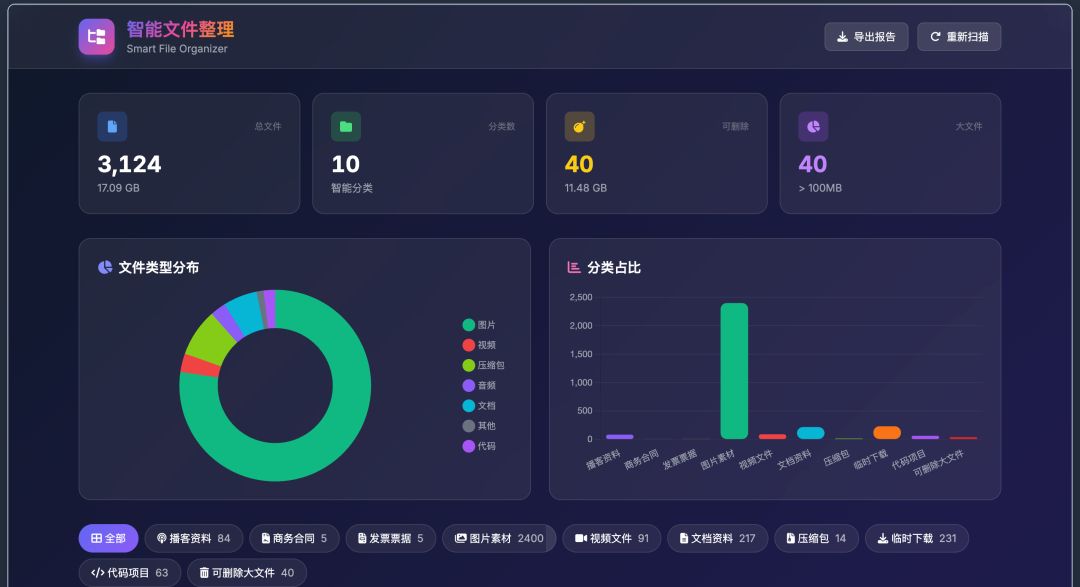This screenshot has width=1080, height=587.
Task: Toggle 视频 legend entry
Action: (x=479, y=345)
